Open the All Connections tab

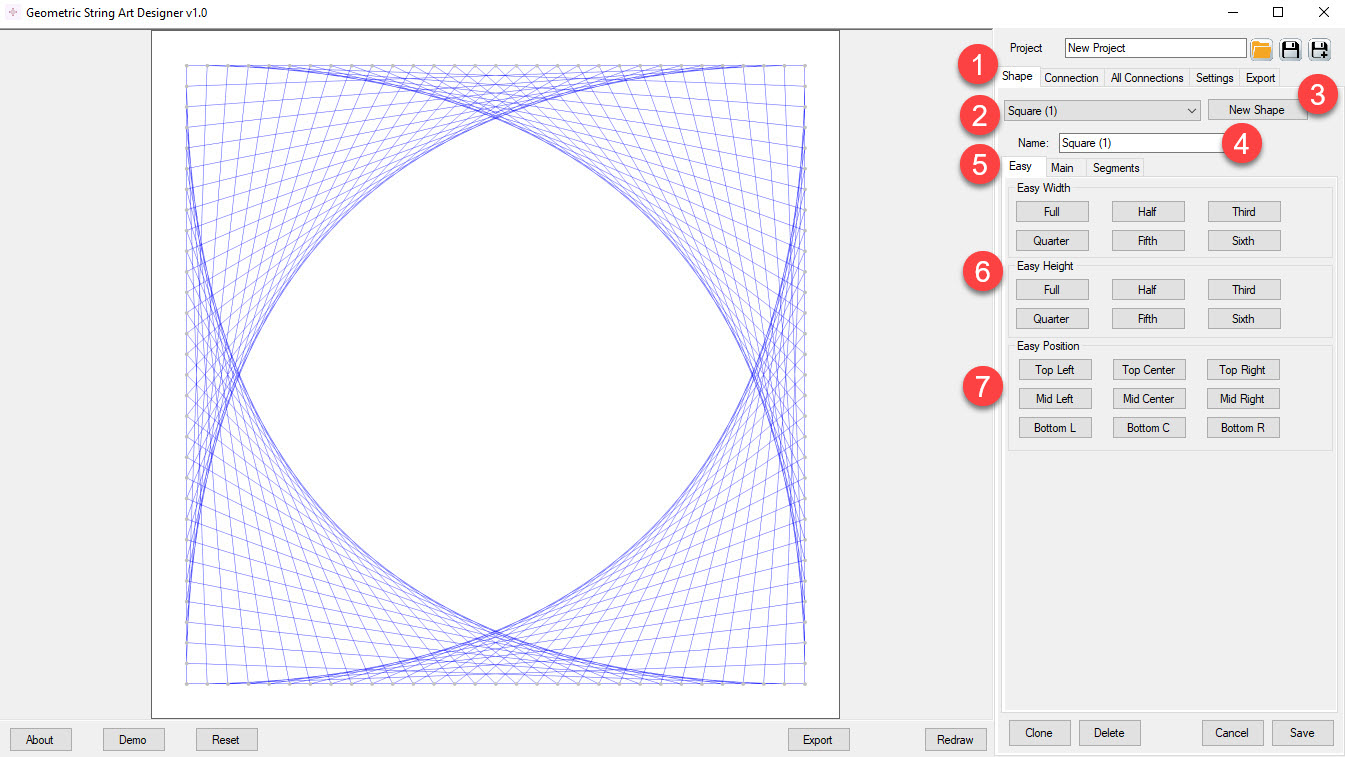click(1147, 78)
